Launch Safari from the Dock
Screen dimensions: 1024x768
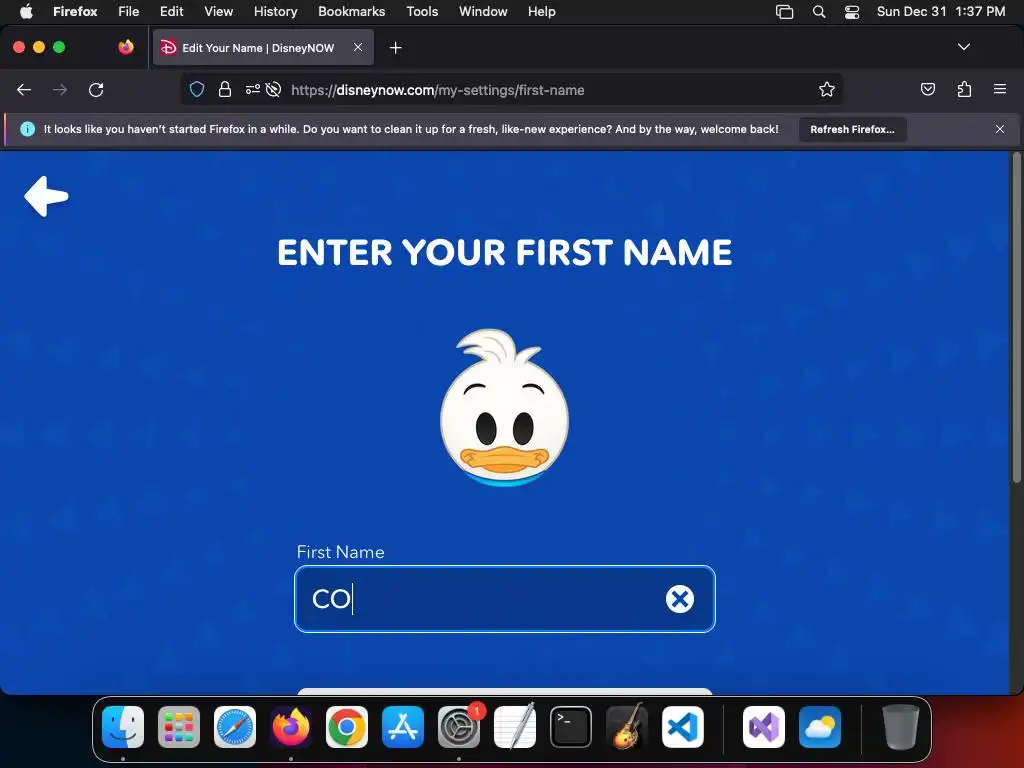tap(235, 727)
